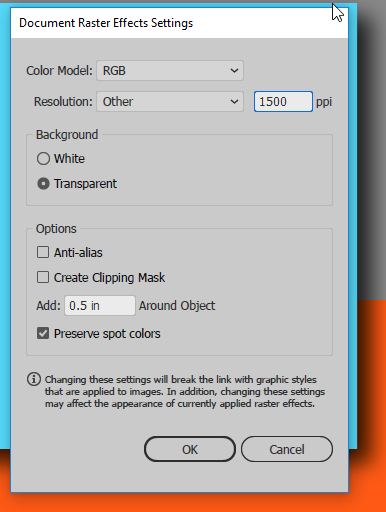Click the Cancel button

287,449
